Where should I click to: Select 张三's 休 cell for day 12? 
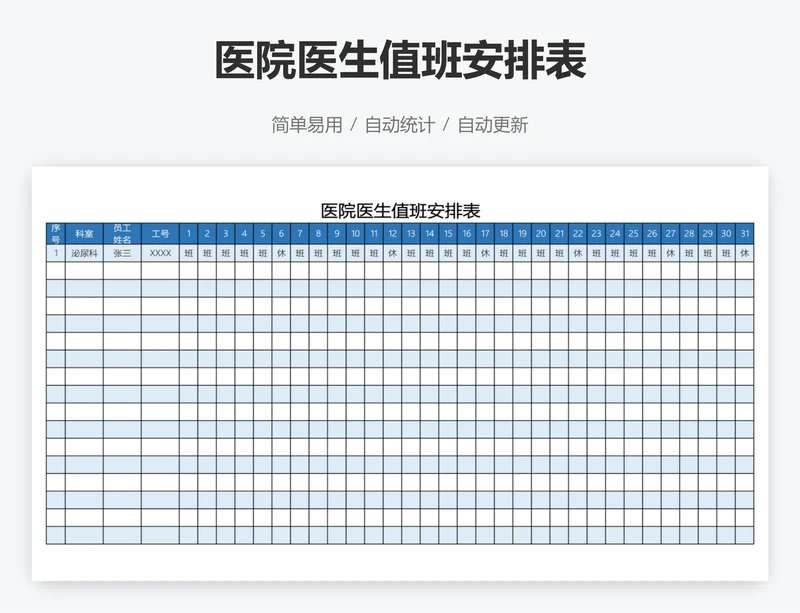(392, 253)
